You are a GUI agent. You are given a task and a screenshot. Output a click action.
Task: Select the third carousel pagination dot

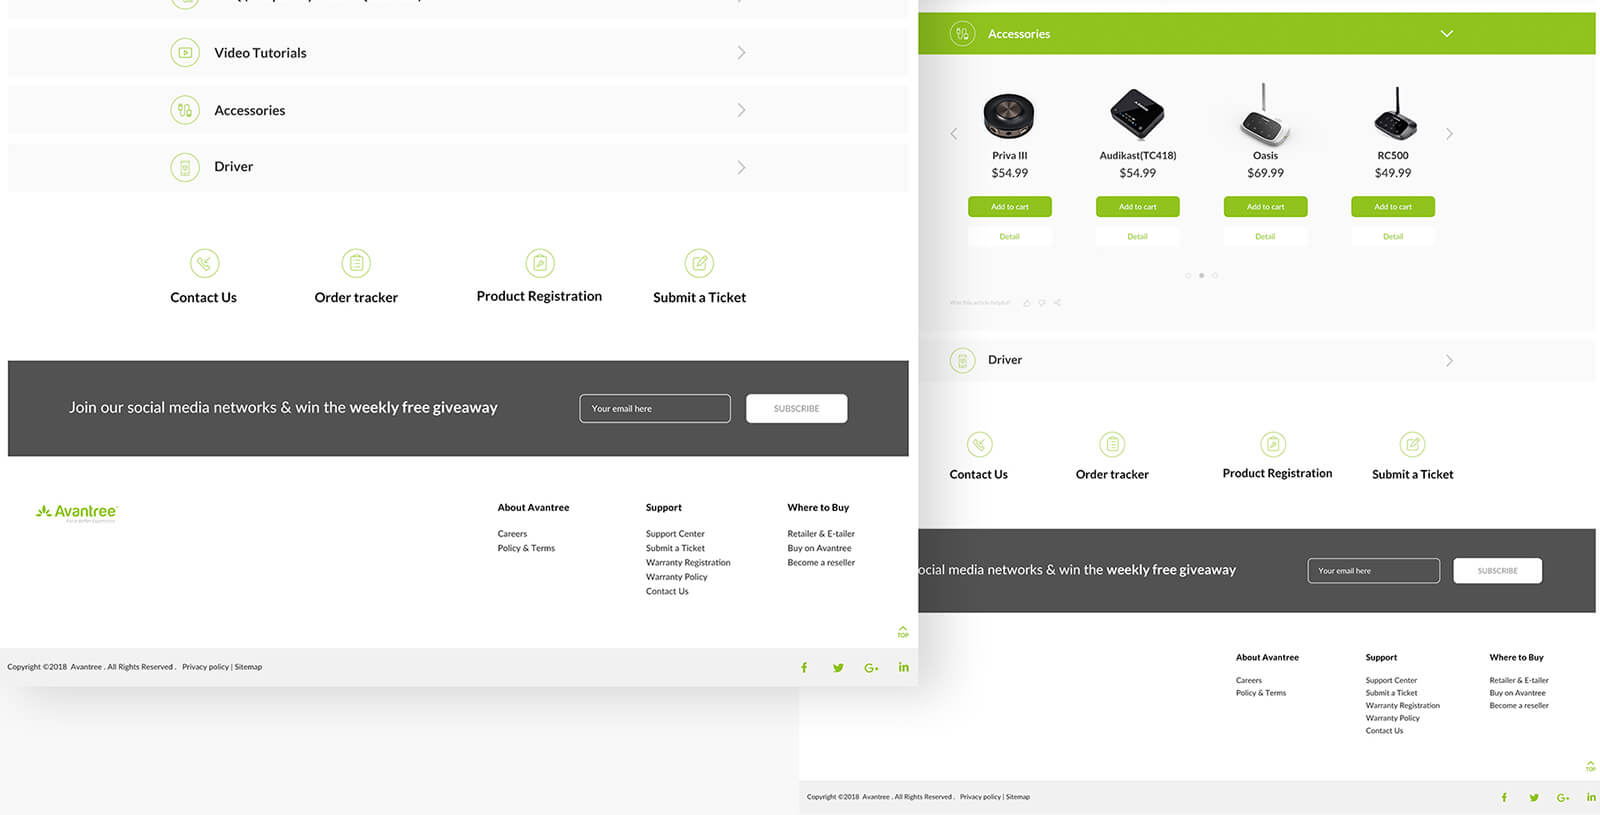click(1215, 275)
